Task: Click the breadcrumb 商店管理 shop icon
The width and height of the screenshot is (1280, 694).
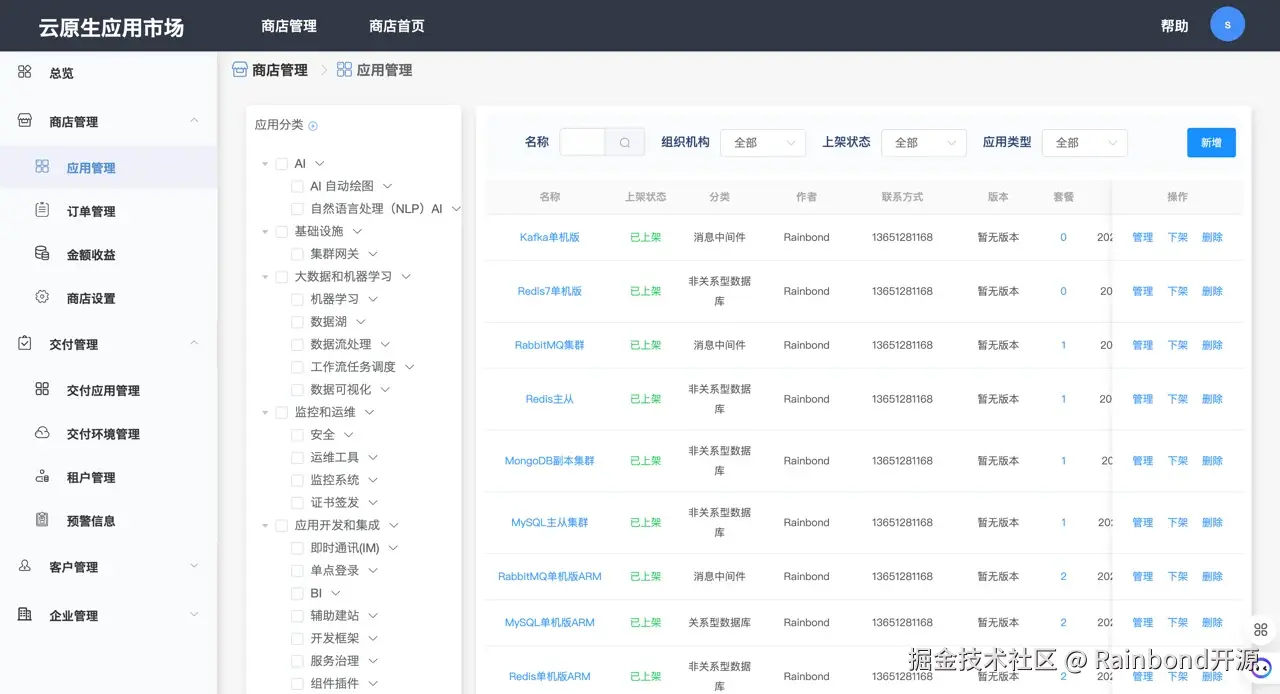Action: point(240,70)
